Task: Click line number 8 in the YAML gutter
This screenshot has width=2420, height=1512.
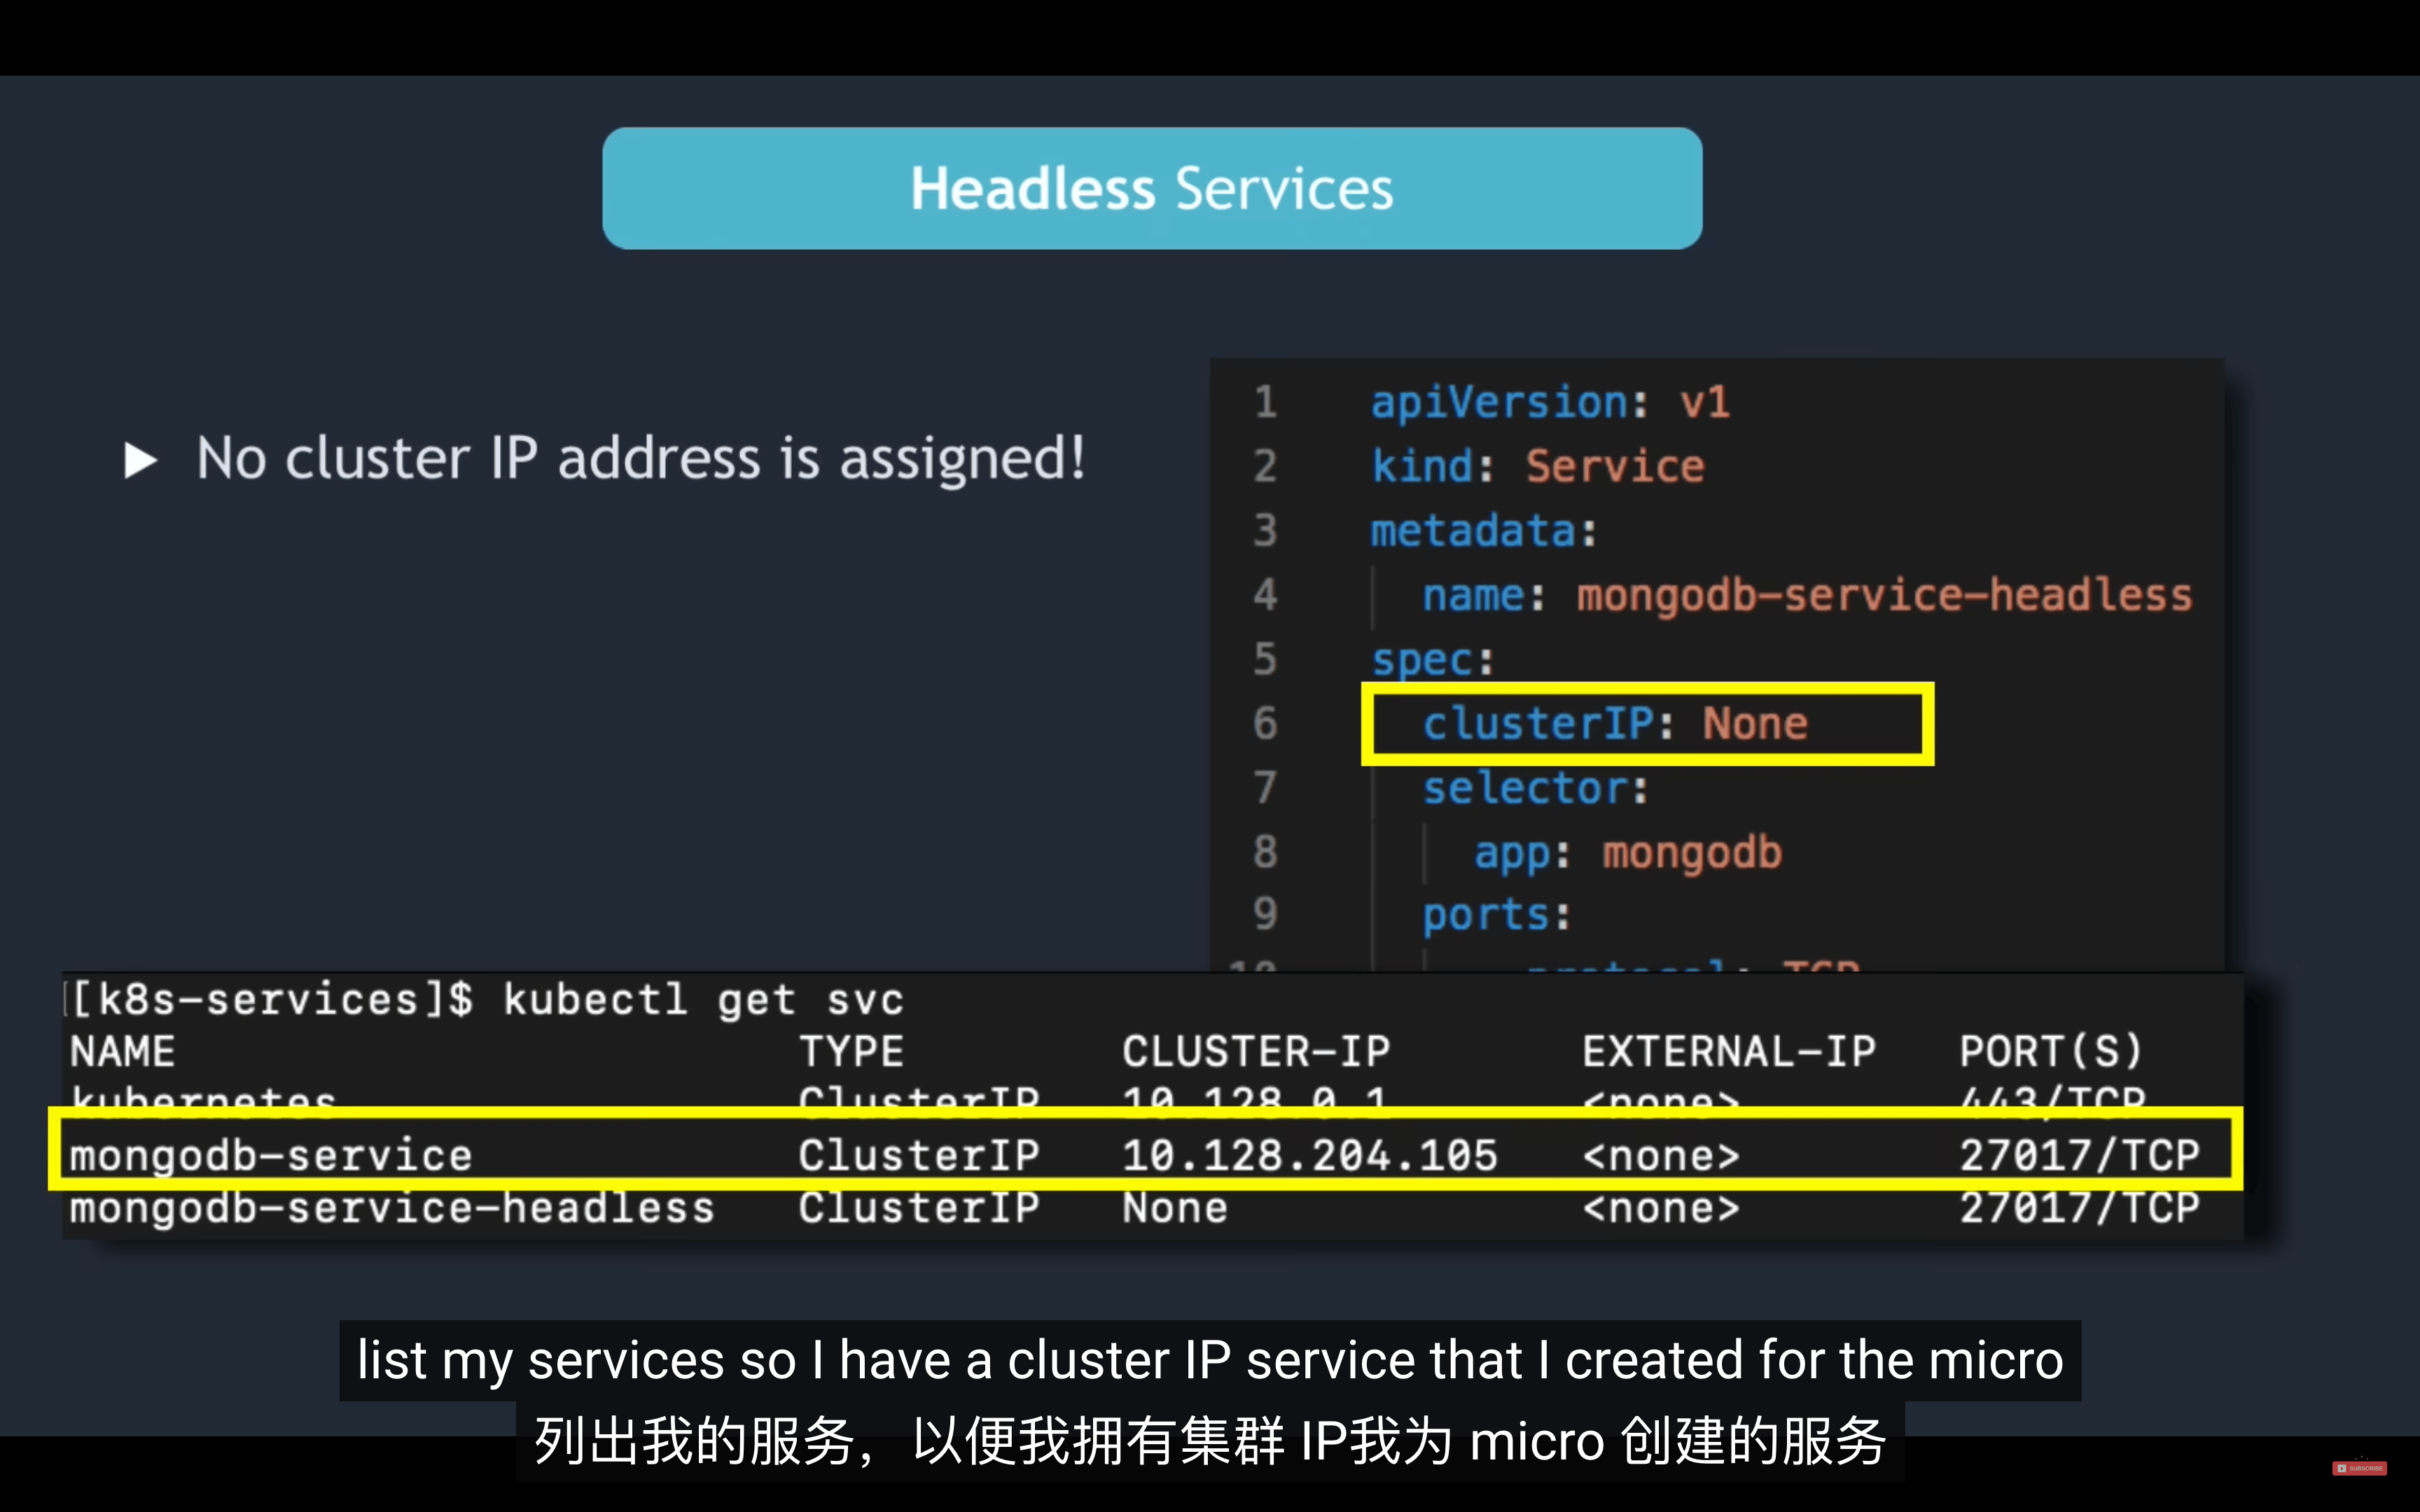Action: [x=1266, y=852]
